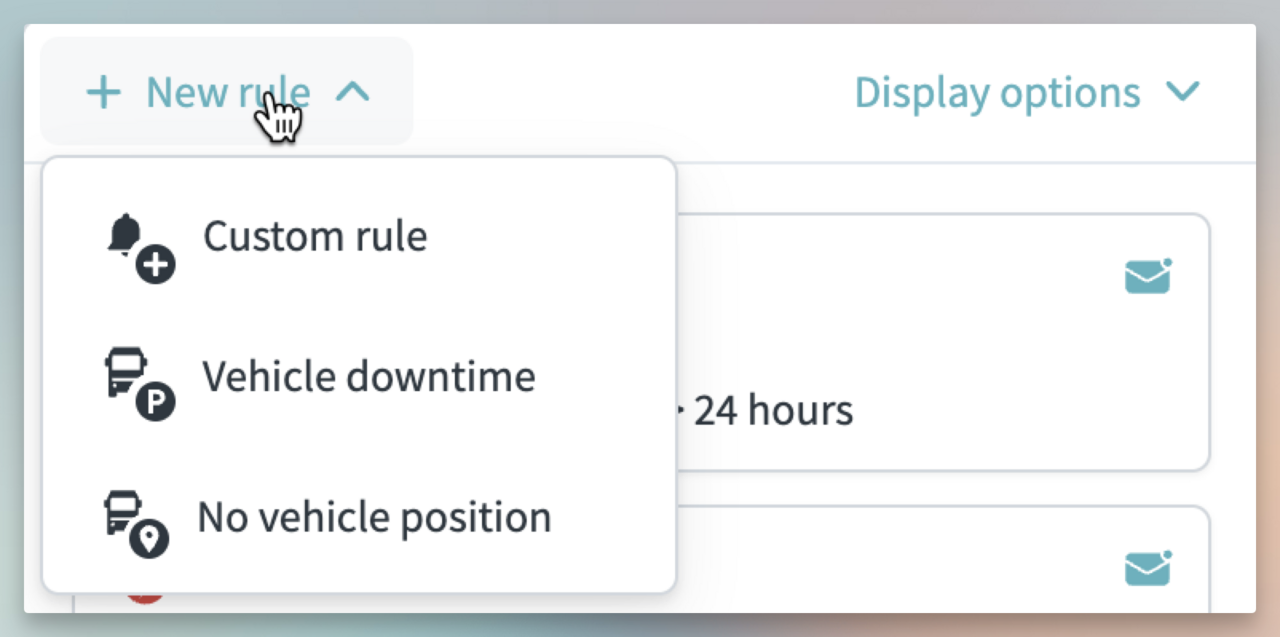Click the bell-plus Custom rule icon

point(139,249)
